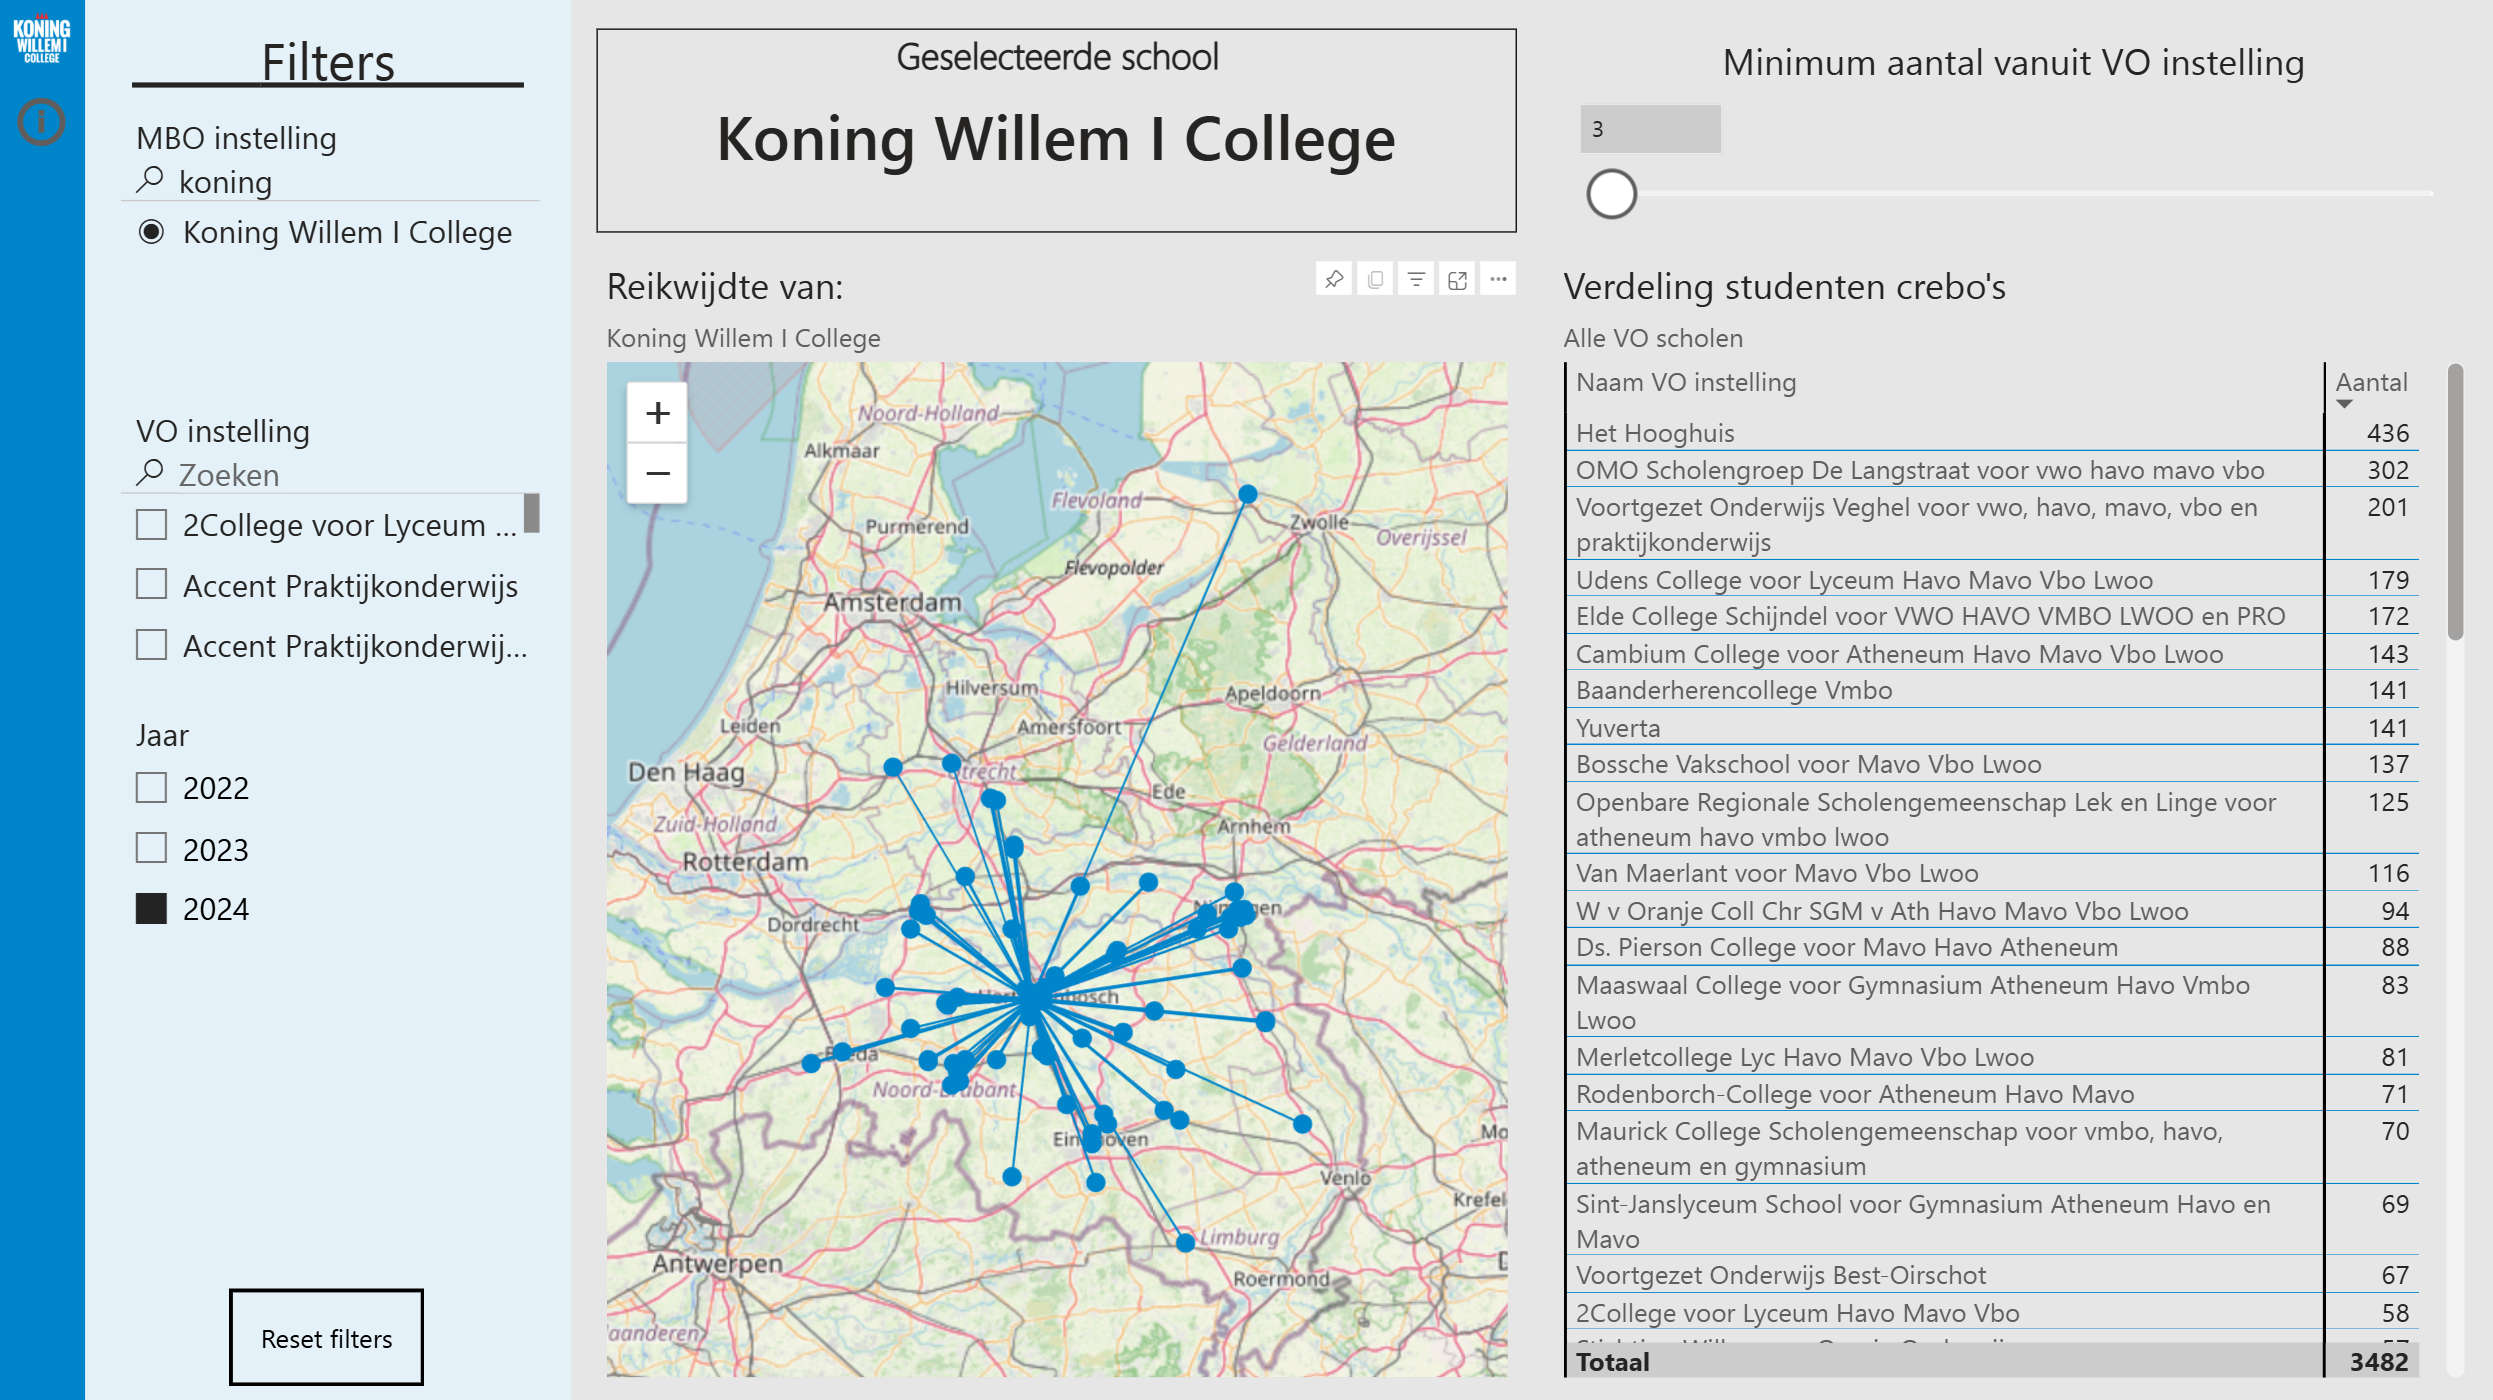Click the Koning Willem I College logo
The image size is (2493, 1400).
click(41, 40)
